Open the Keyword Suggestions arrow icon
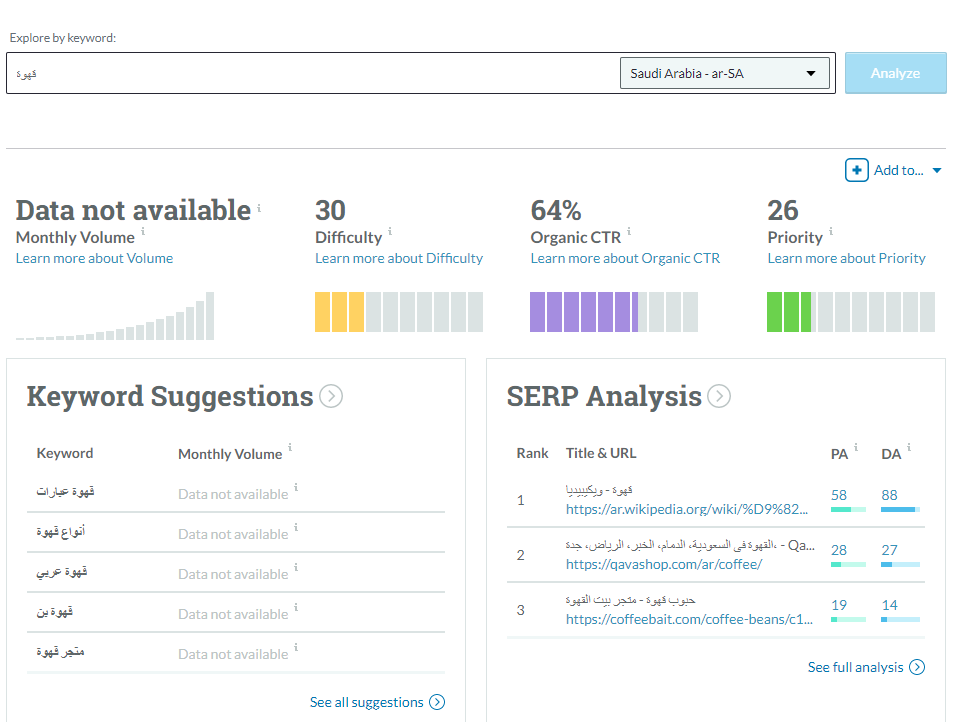This screenshot has width=972, height=722. pos(331,397)
